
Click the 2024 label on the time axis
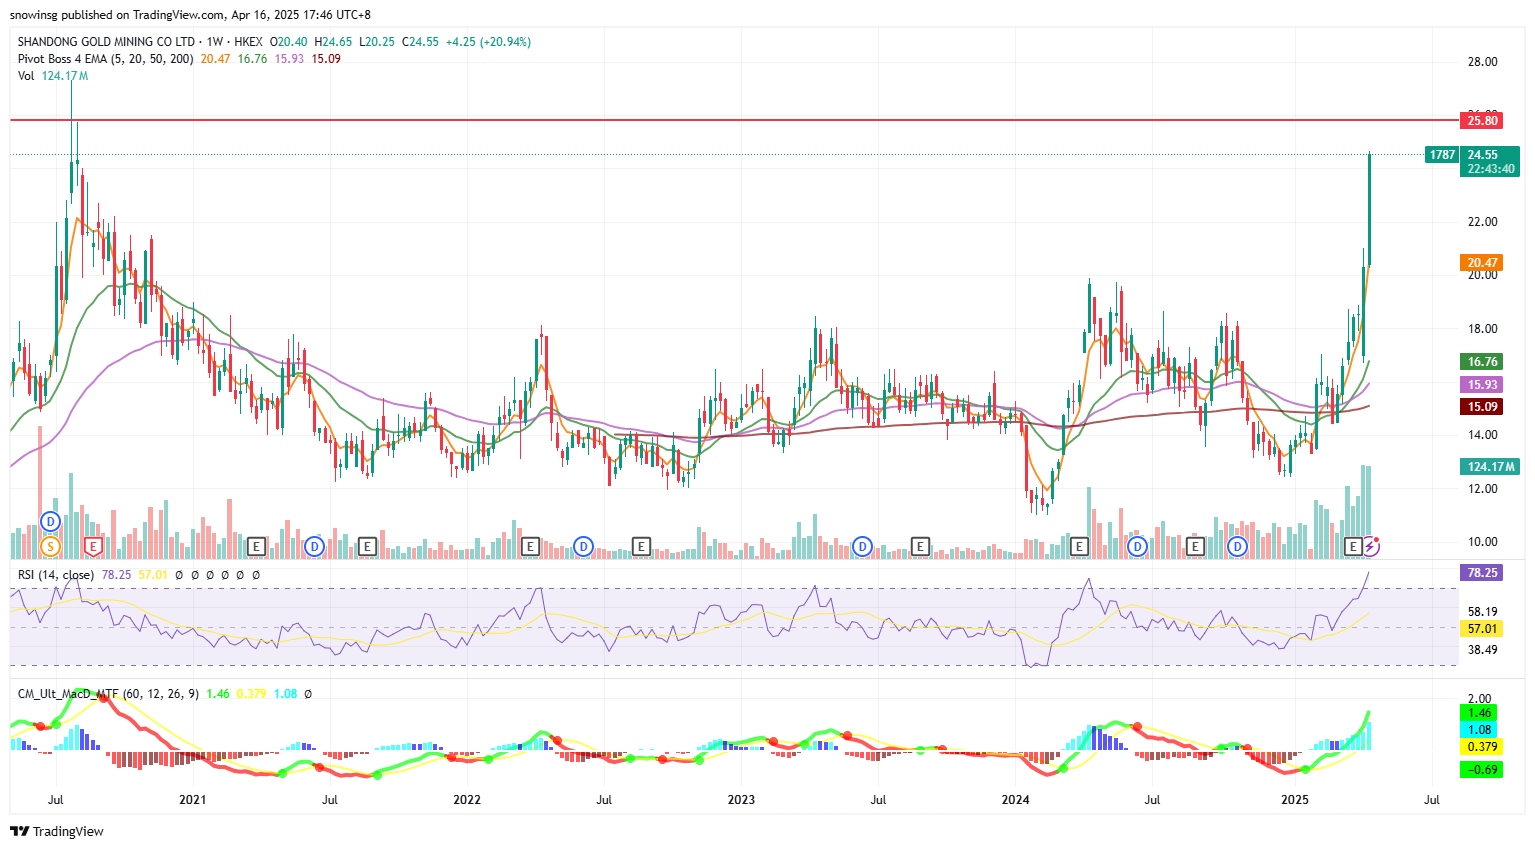coord(1015,800)
